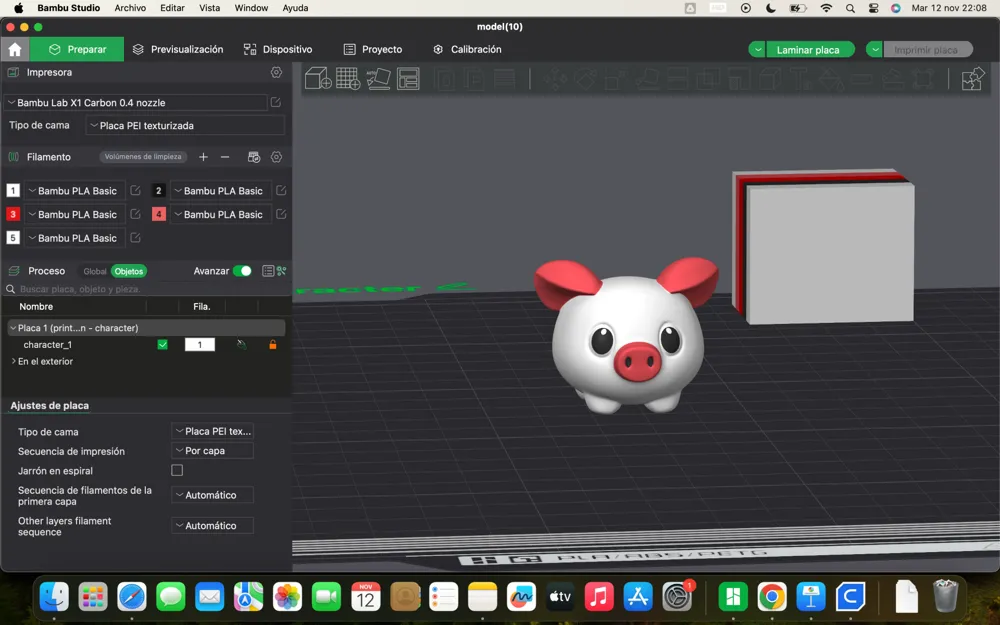
Task: Open filament 1 Bambu PLA Basic dropdown
Action: (x=75, y=191)
